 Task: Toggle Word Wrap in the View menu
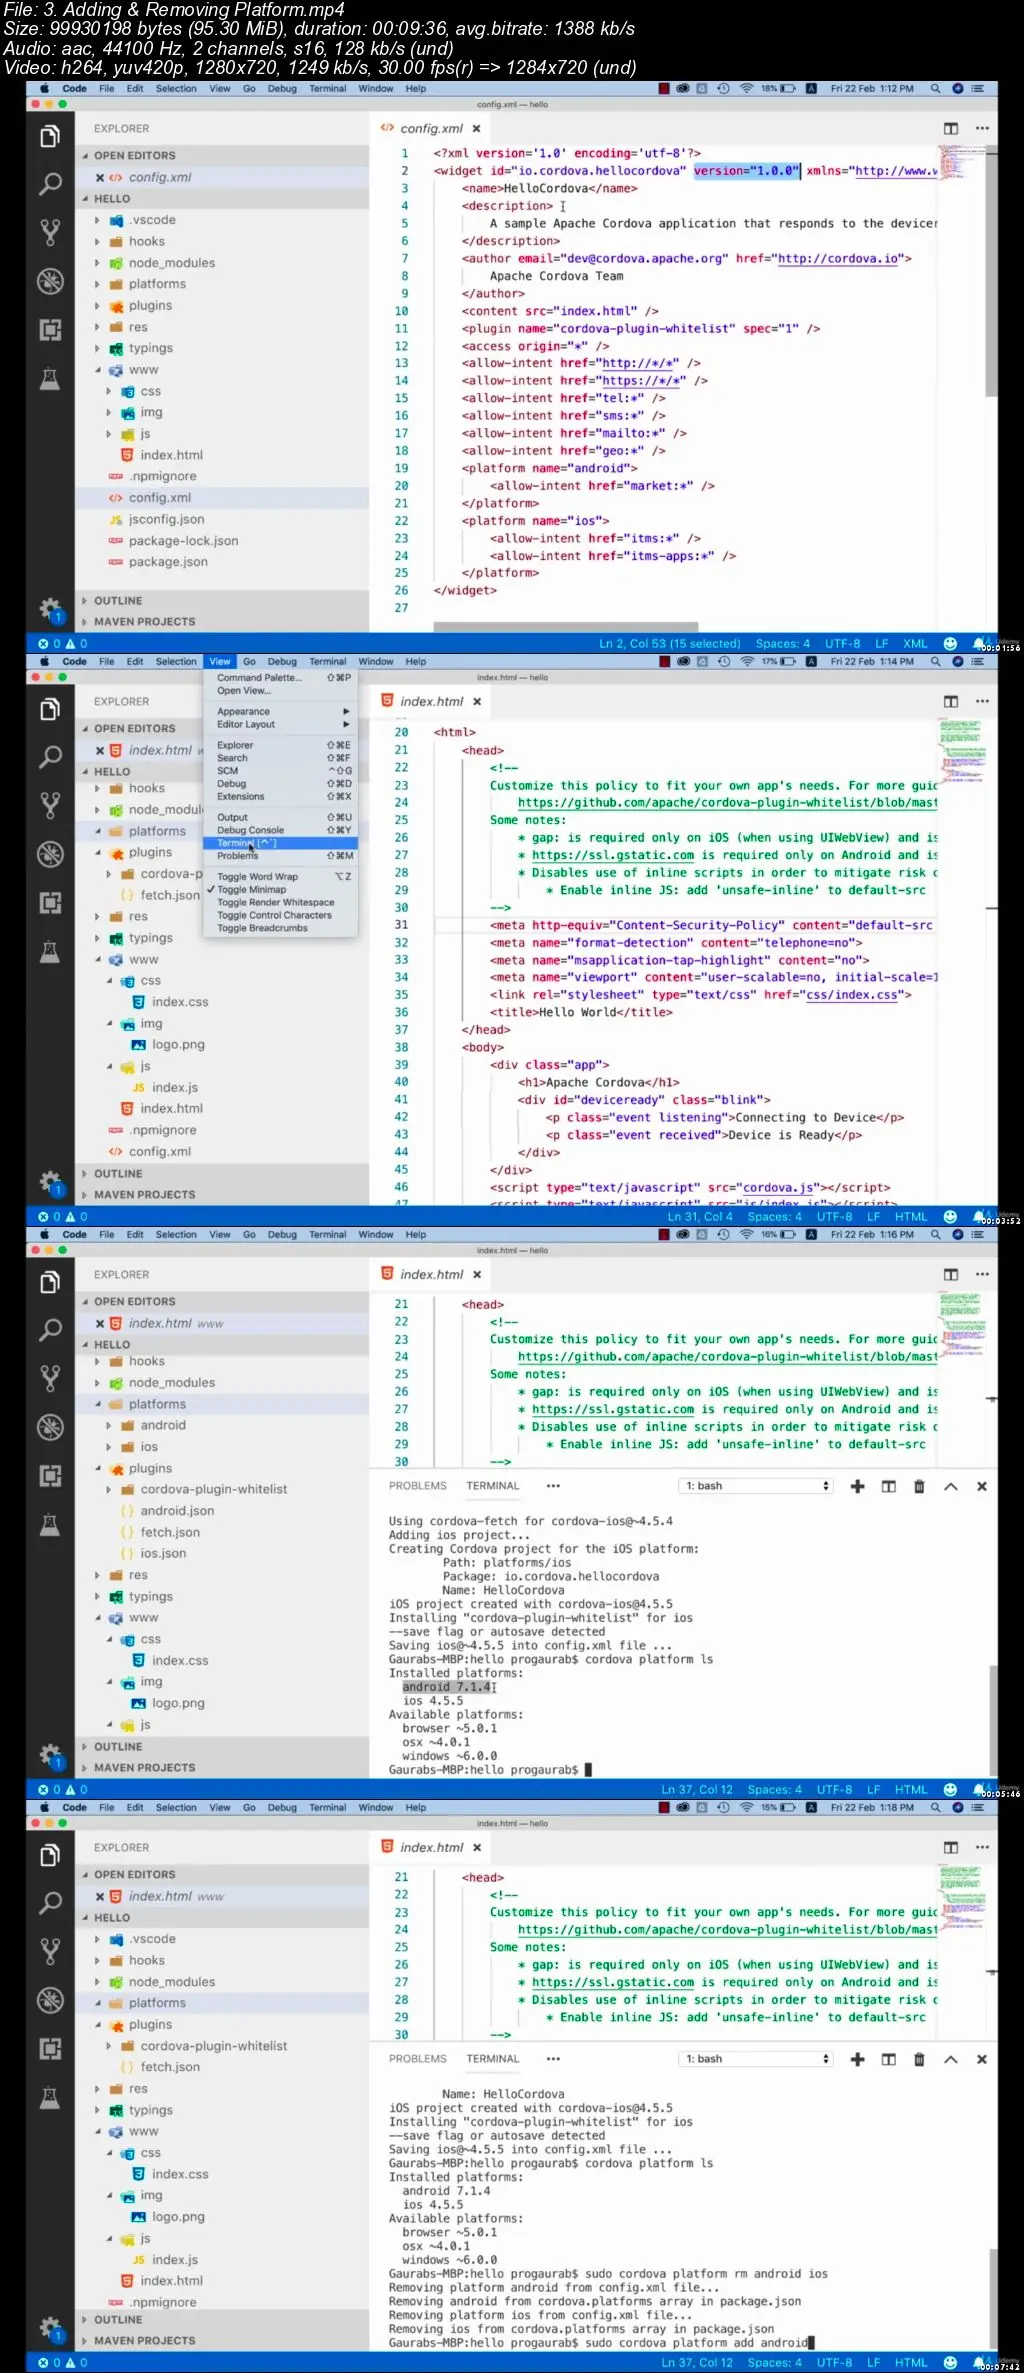(280, 877)
